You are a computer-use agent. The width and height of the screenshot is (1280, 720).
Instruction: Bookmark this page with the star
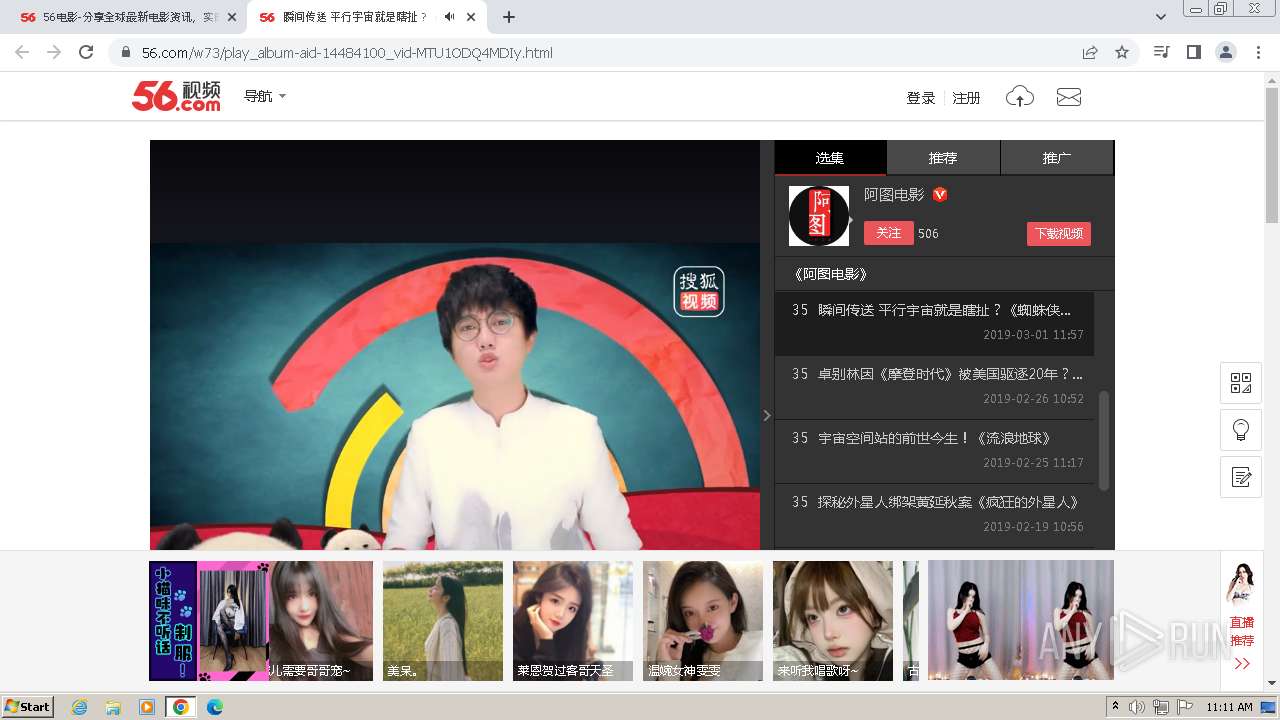tap(1122, 53)
